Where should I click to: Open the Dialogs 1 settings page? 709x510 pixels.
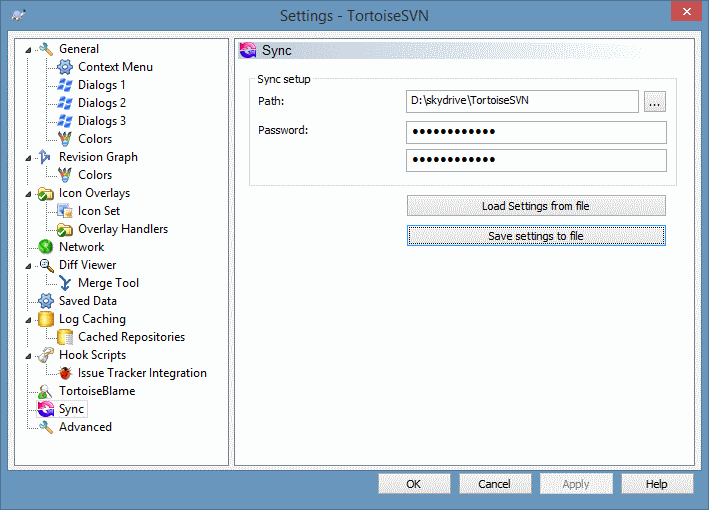[x=102, y=85]
